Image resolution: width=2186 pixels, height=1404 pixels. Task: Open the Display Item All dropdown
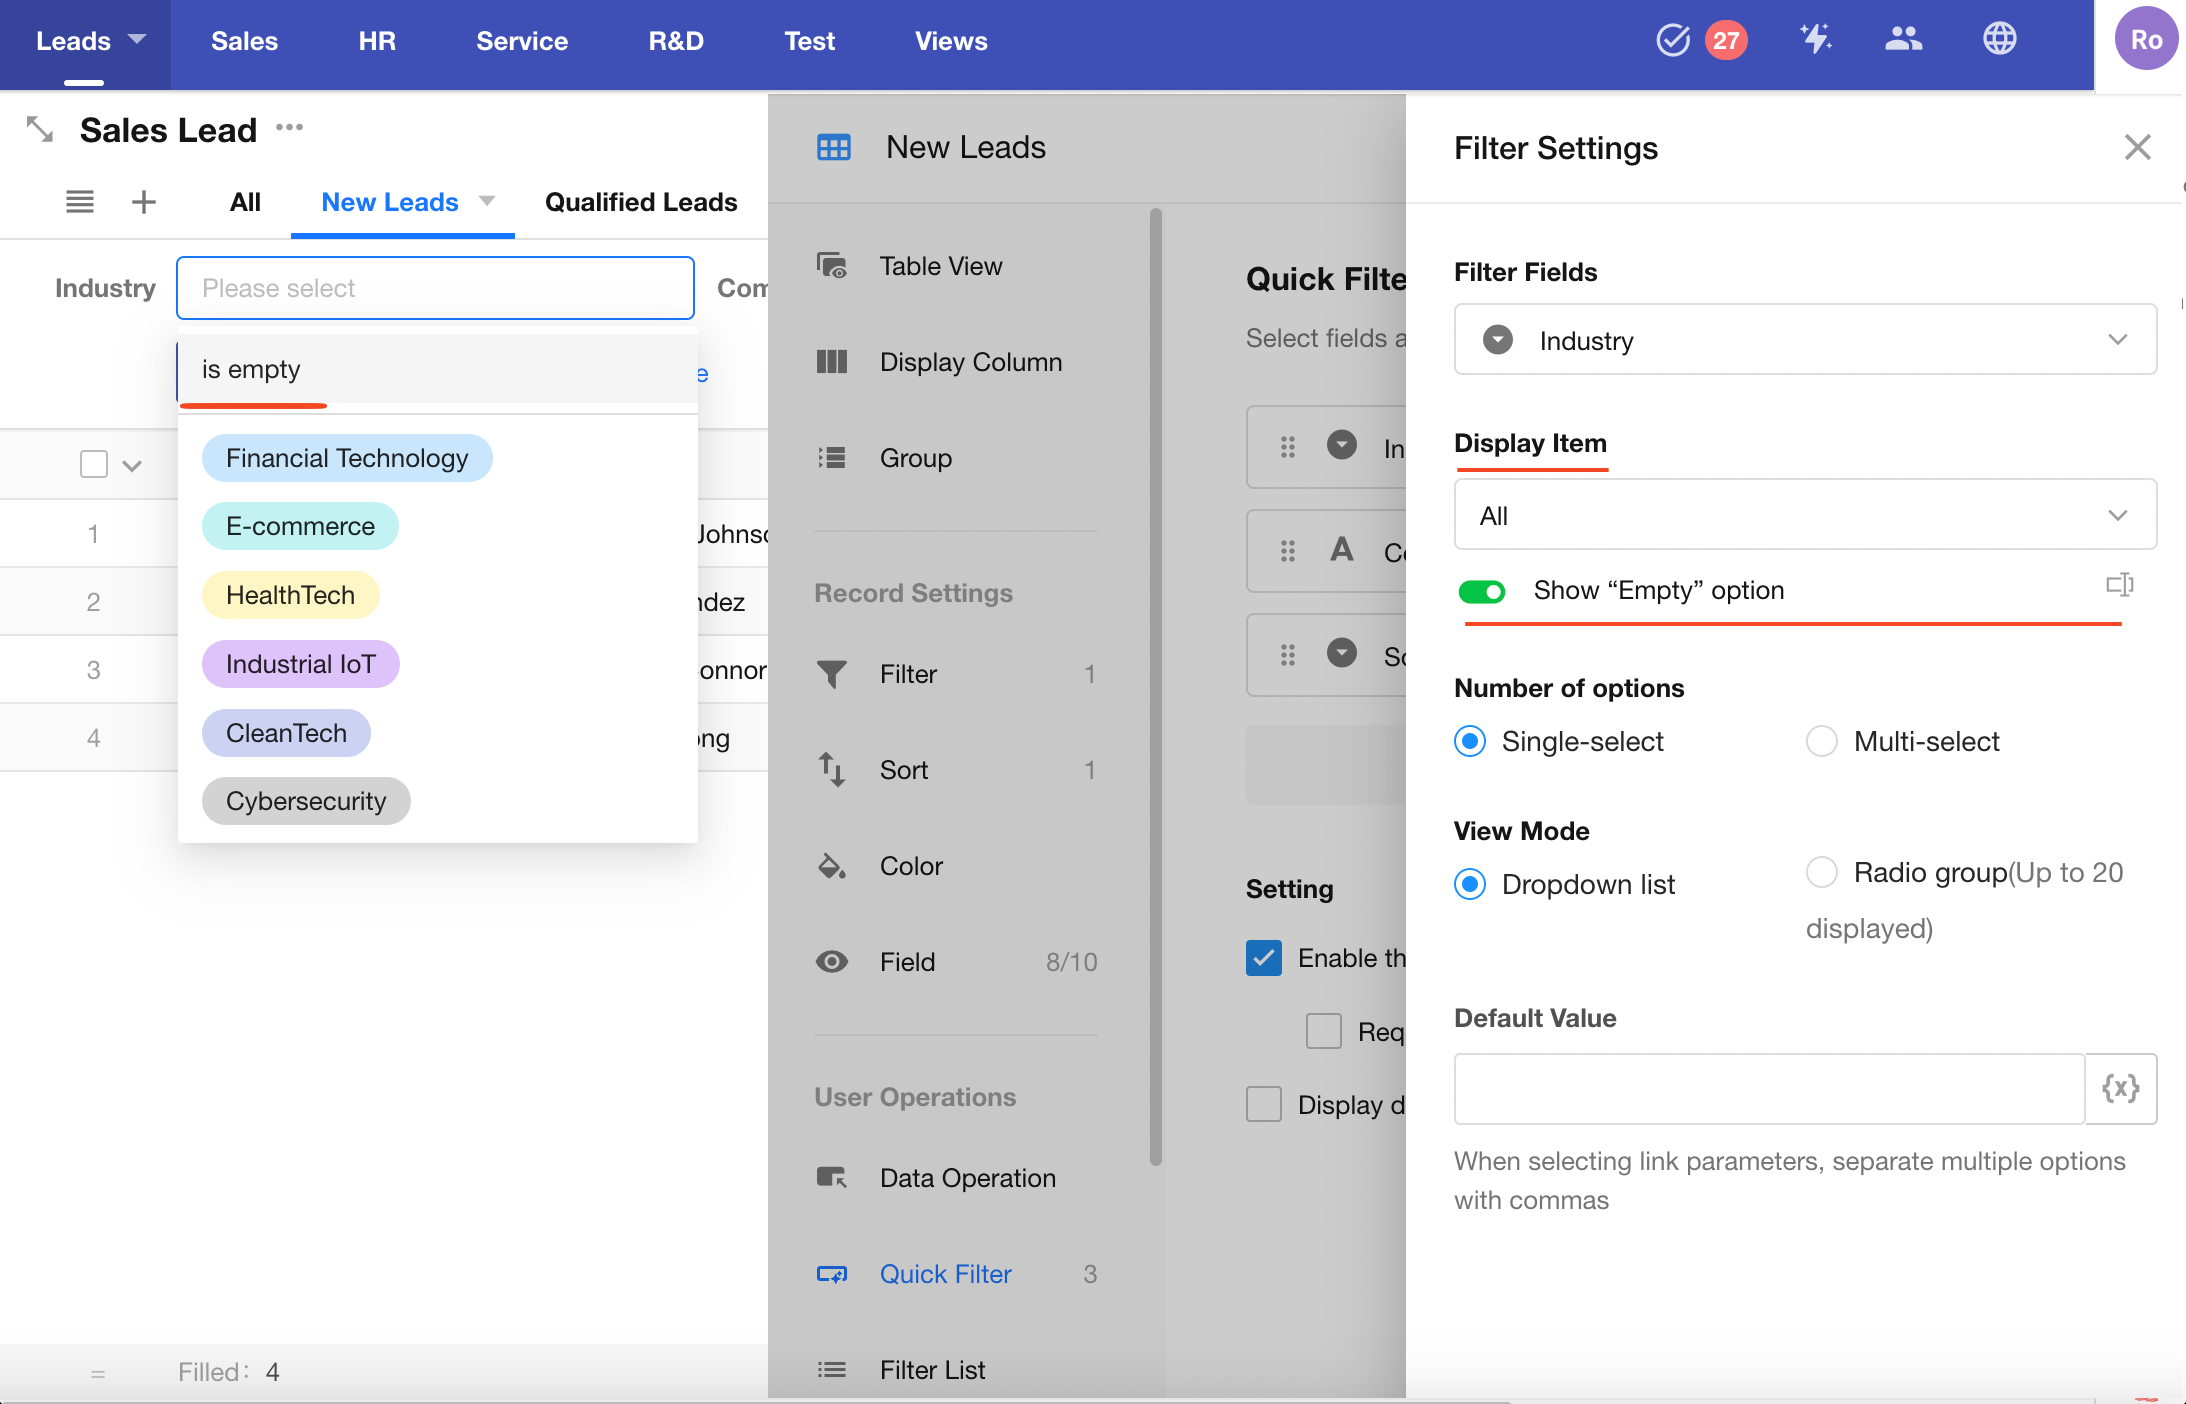tap(1804, 515)
